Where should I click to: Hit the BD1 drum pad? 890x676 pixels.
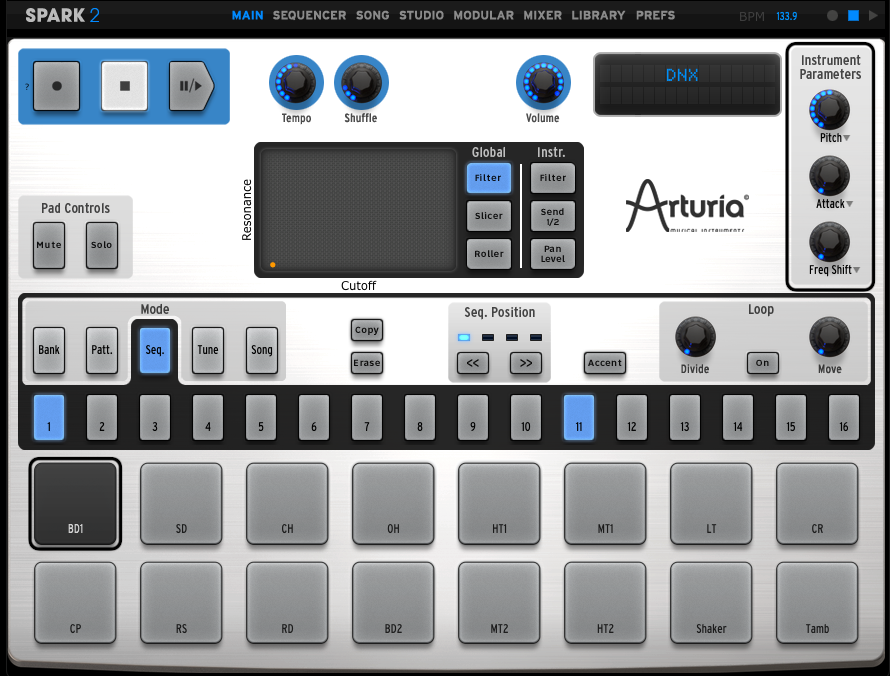[75, 503]
